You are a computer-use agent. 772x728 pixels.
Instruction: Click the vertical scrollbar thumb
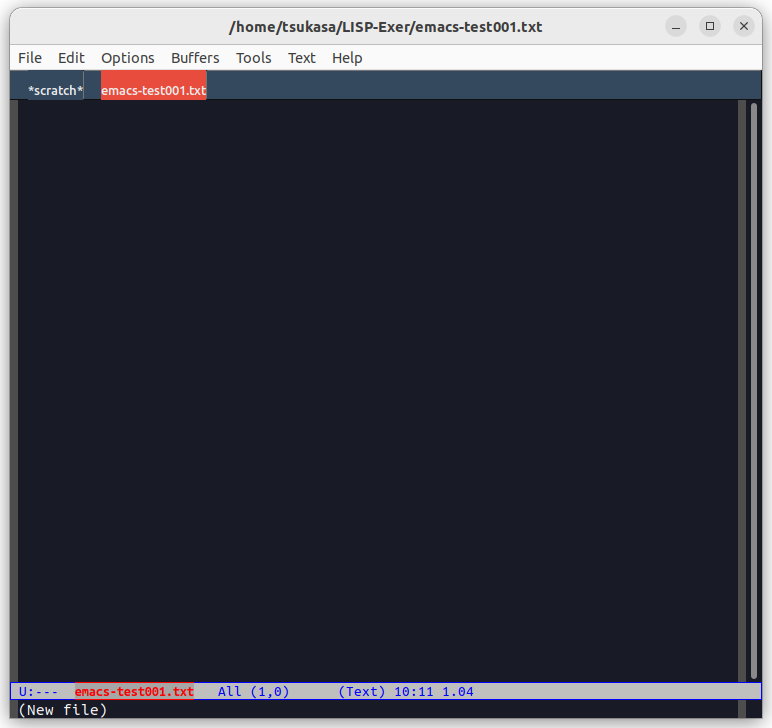[754, 390]
